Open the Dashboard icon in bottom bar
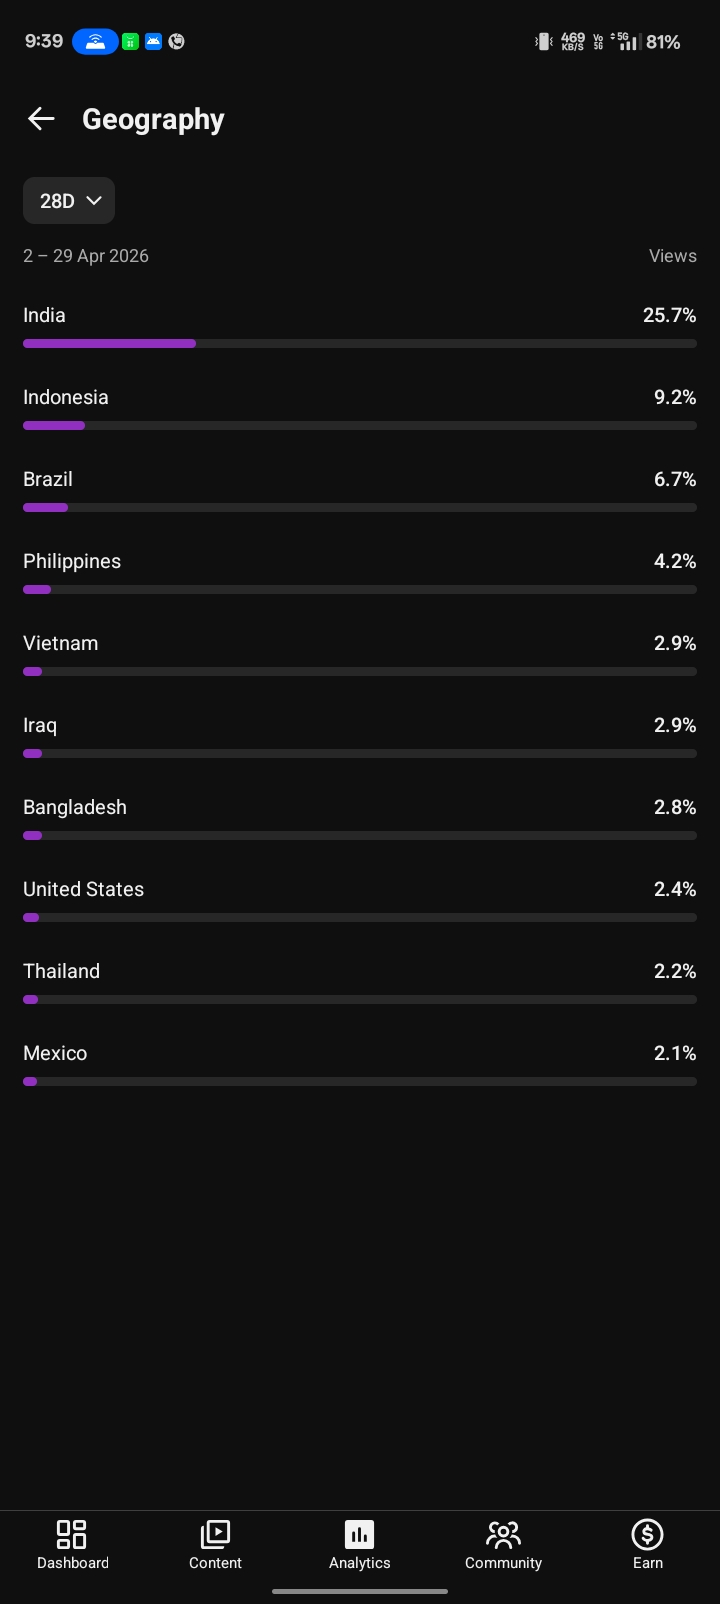The width and height of the screenshot is (720, 1604). point(72,1534)
